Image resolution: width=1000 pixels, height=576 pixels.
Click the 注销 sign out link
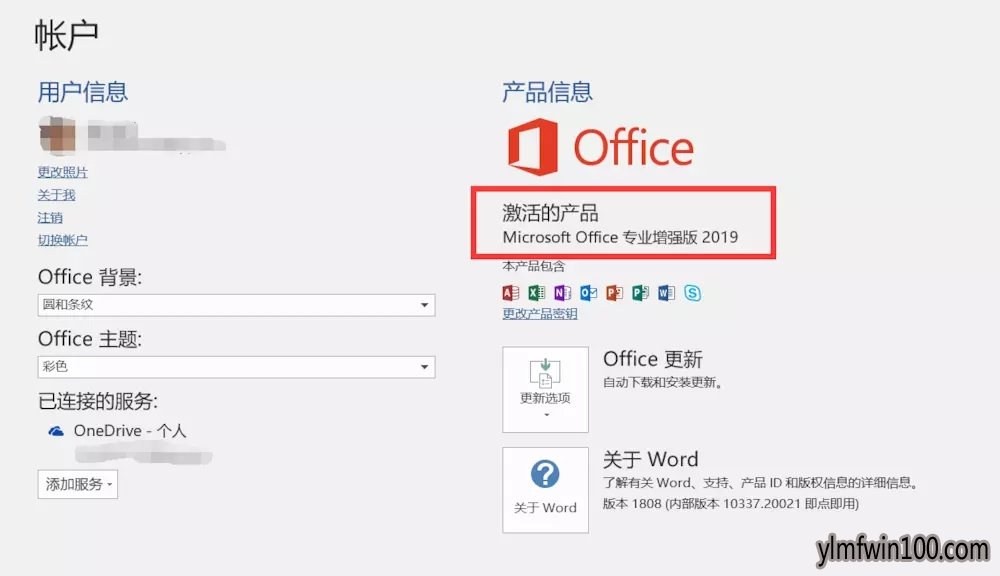[x=50, y=218]
